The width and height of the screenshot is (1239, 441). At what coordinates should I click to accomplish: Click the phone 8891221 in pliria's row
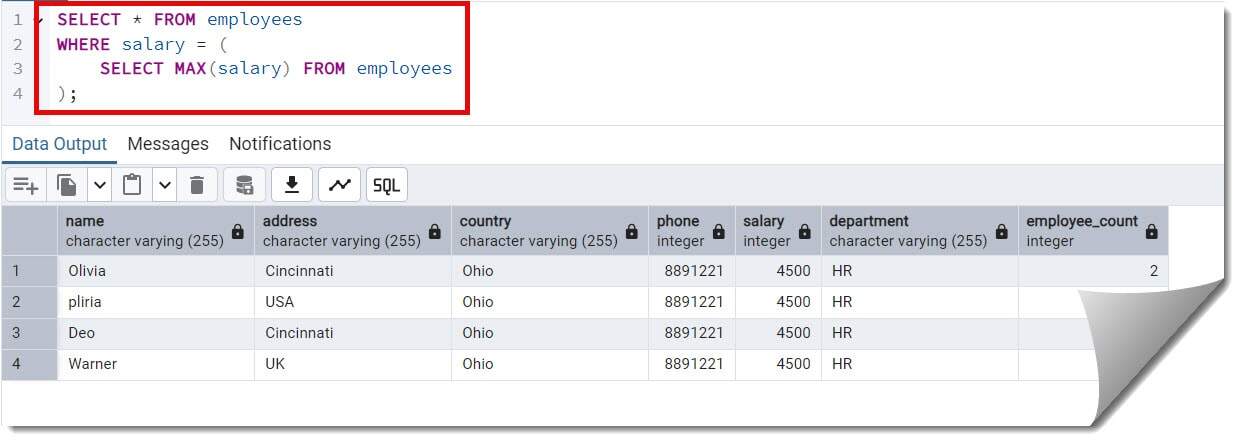pos(692,302)
